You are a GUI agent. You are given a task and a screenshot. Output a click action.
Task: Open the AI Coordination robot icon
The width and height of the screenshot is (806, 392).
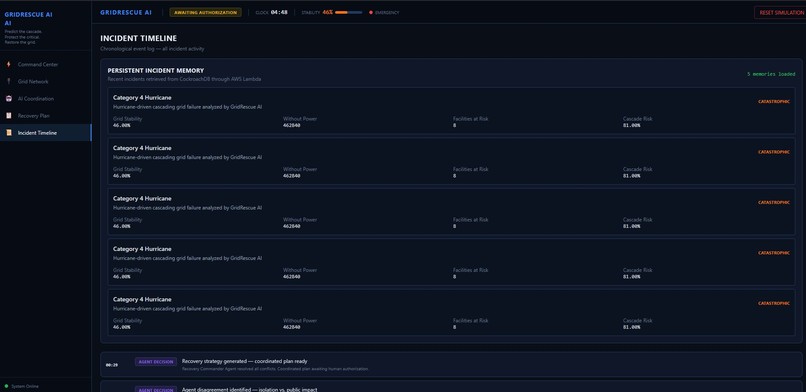tap(8, 99)
